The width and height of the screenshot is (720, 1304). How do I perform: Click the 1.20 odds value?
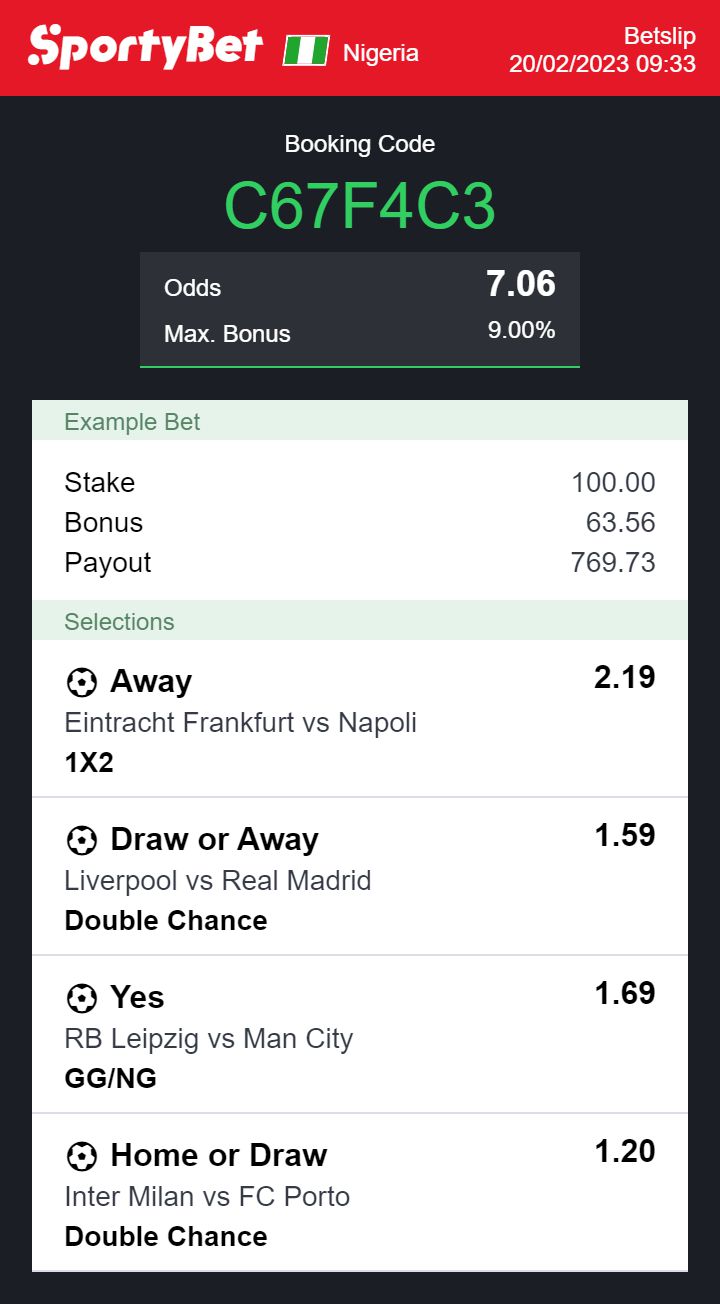624,1152
